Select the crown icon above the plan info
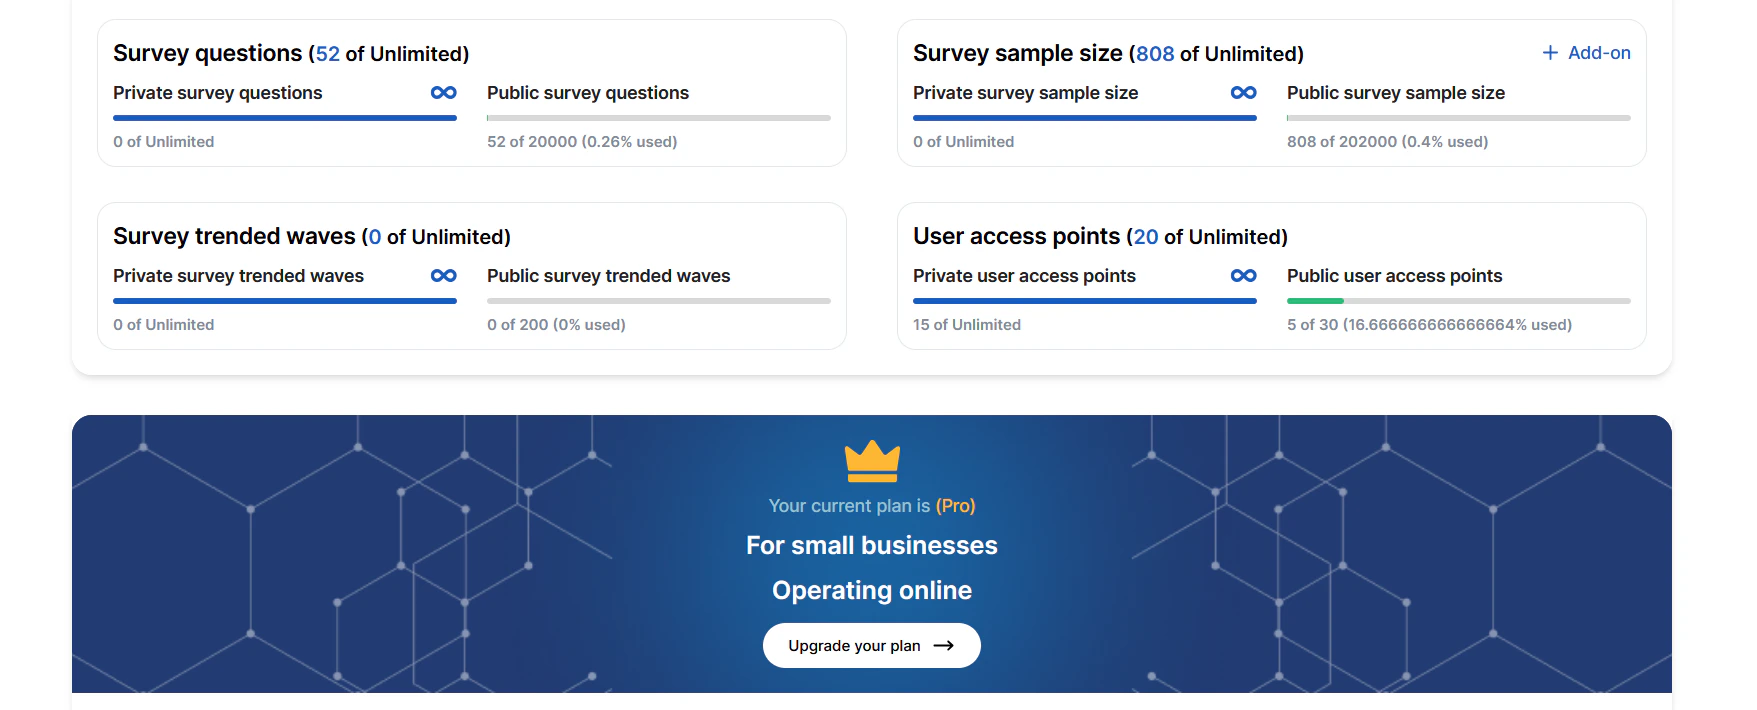Screen dimensions: 1757x710 click(871, 461)
